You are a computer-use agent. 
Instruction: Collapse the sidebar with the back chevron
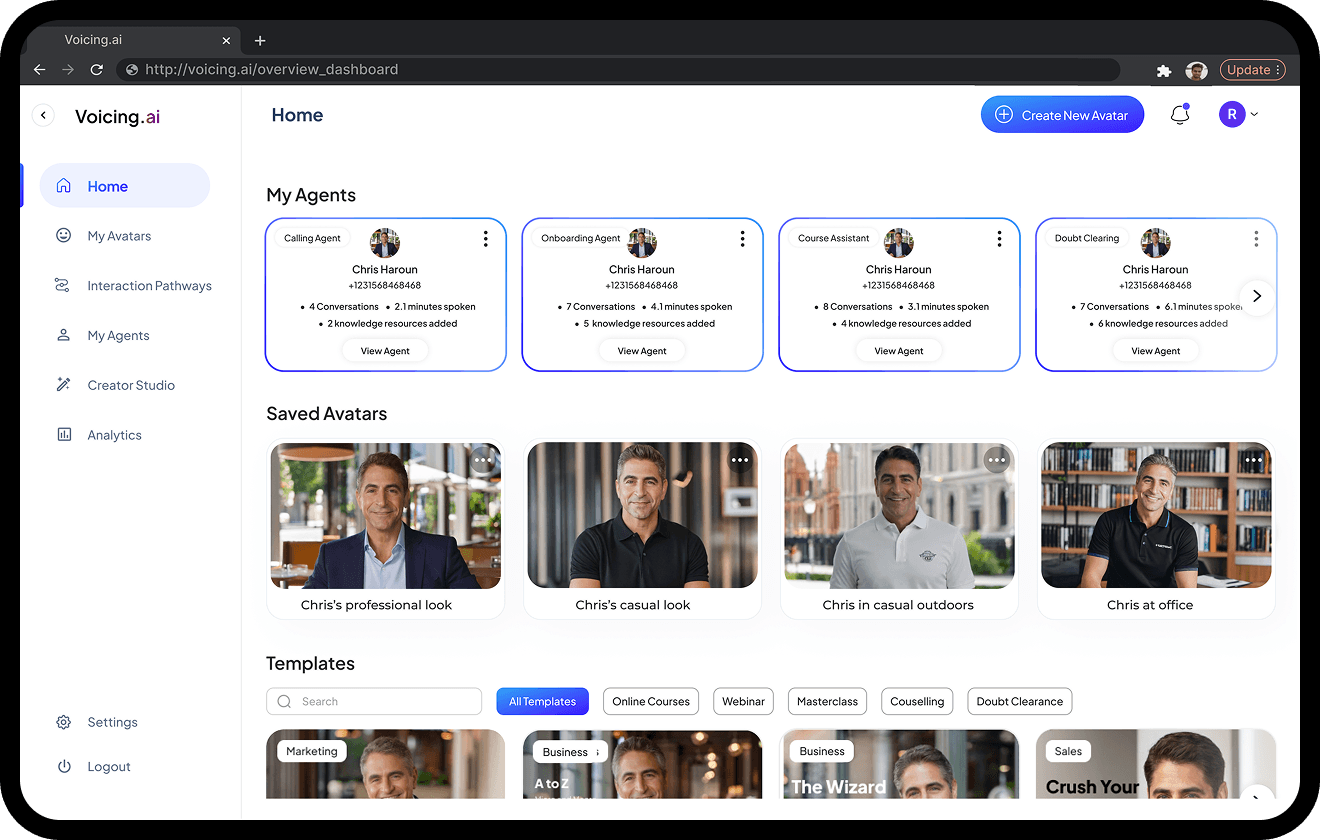[43, 116]
